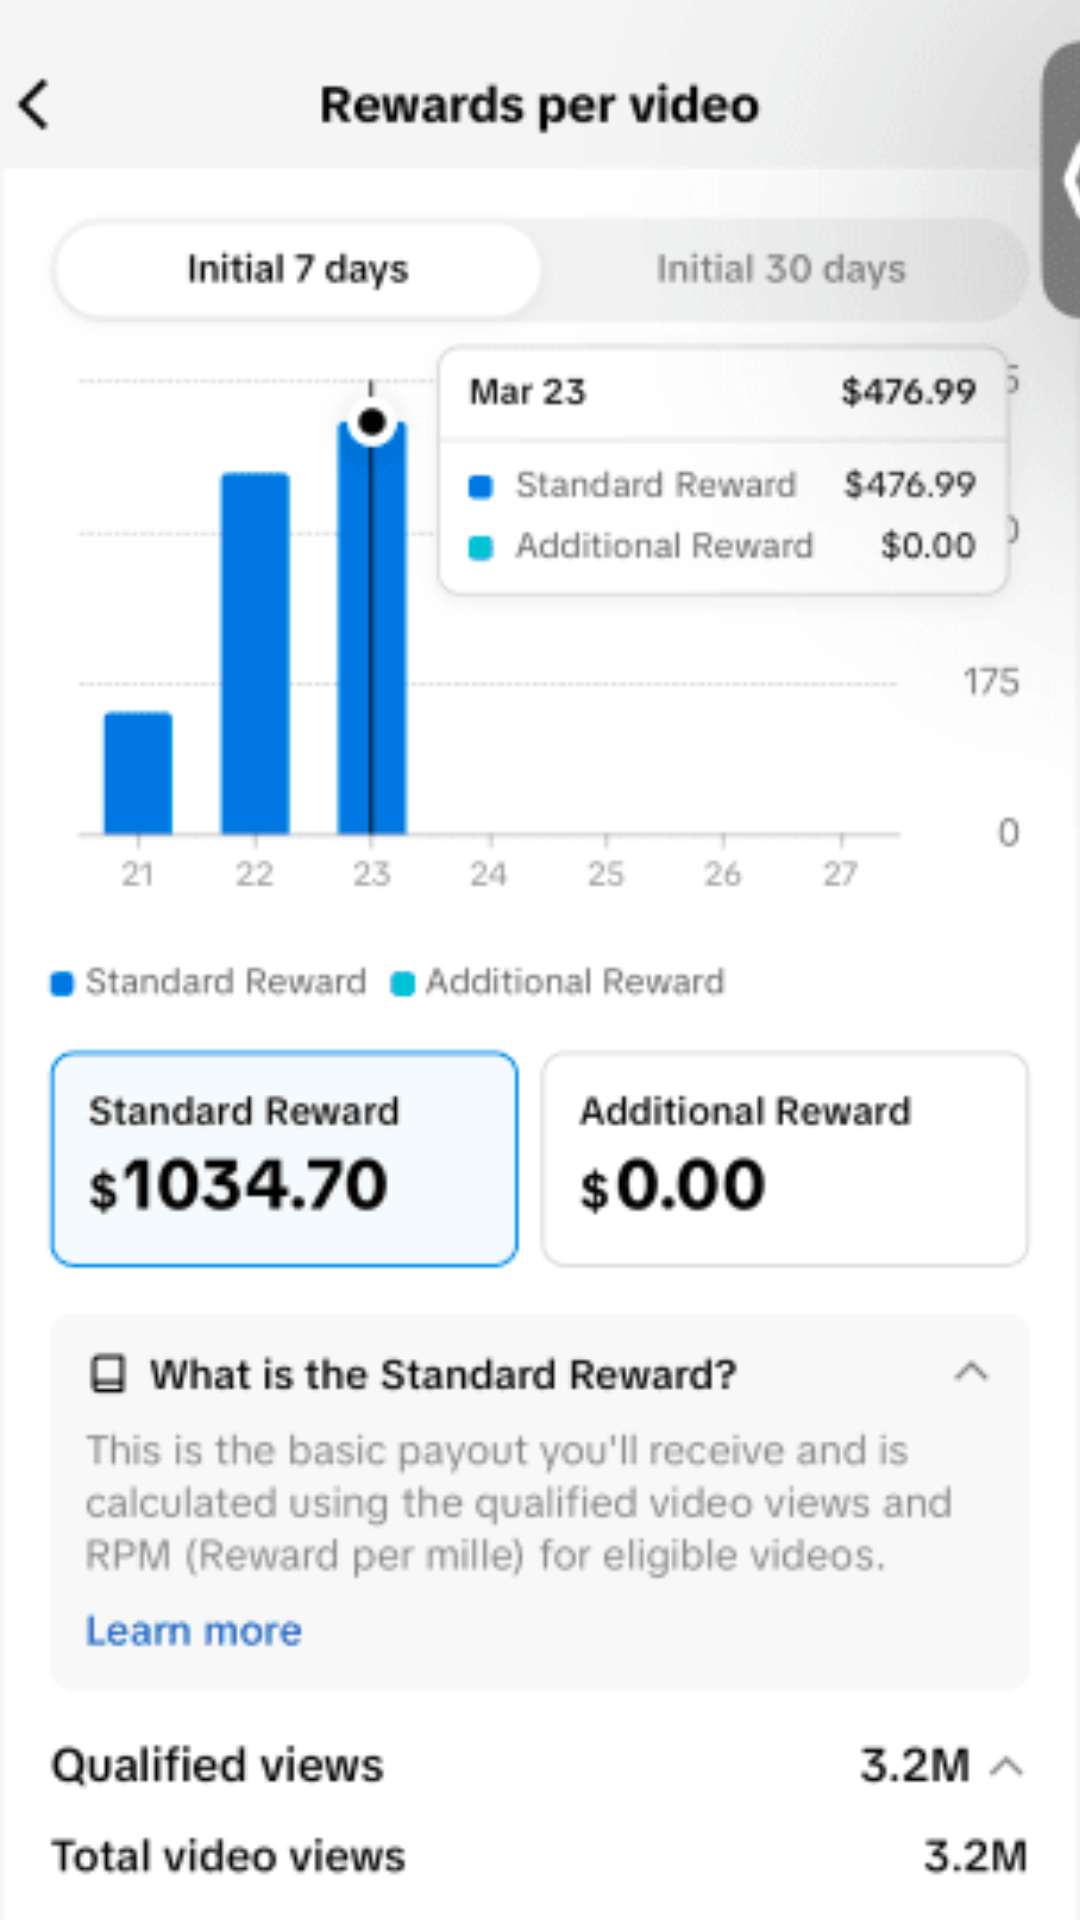
Task: Select the Initial 7 days tab
Action: (297, 269)
